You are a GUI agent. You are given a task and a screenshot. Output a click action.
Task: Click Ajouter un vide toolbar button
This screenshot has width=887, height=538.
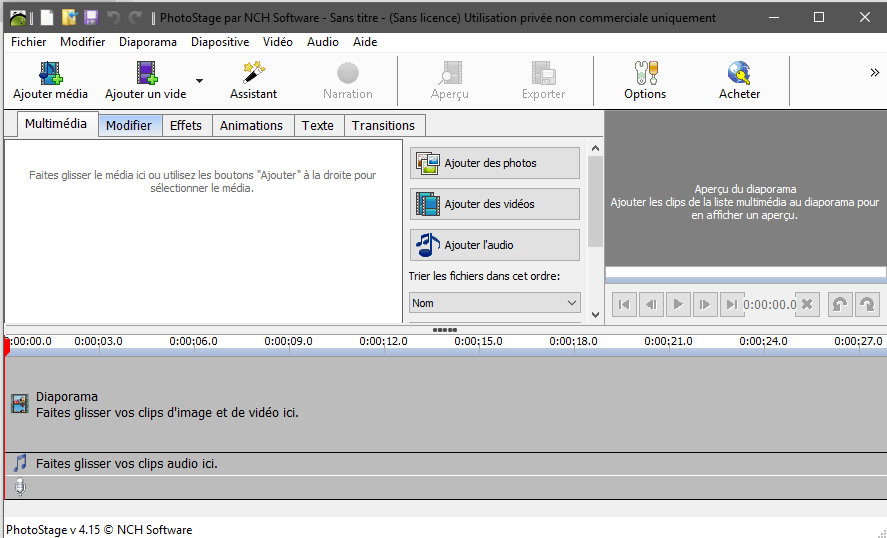click(x=146, y=81)
